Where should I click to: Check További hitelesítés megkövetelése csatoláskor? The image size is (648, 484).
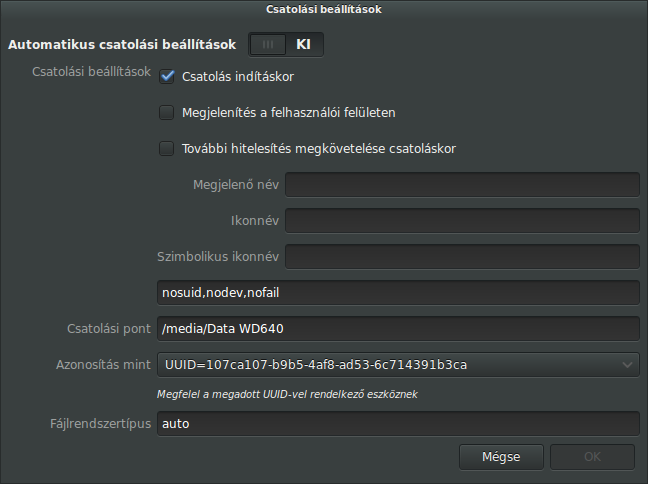167,148
